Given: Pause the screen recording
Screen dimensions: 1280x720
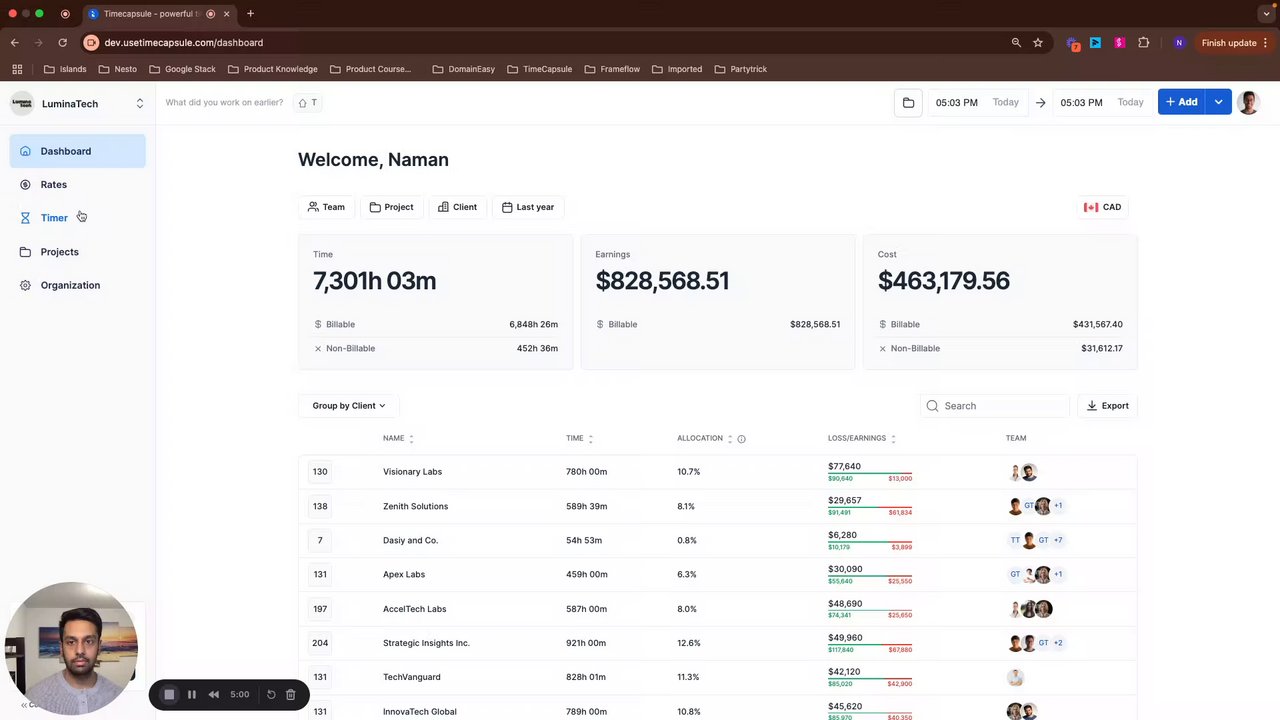Looking at the screenshot, I should pyautogui.click(x=192, y=694).
